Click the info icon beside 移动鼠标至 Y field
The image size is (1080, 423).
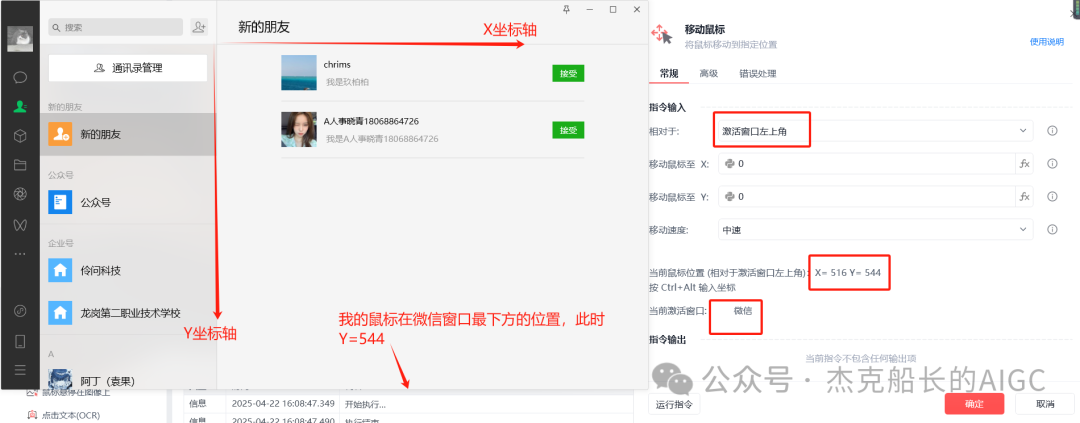coord(1052,196)
